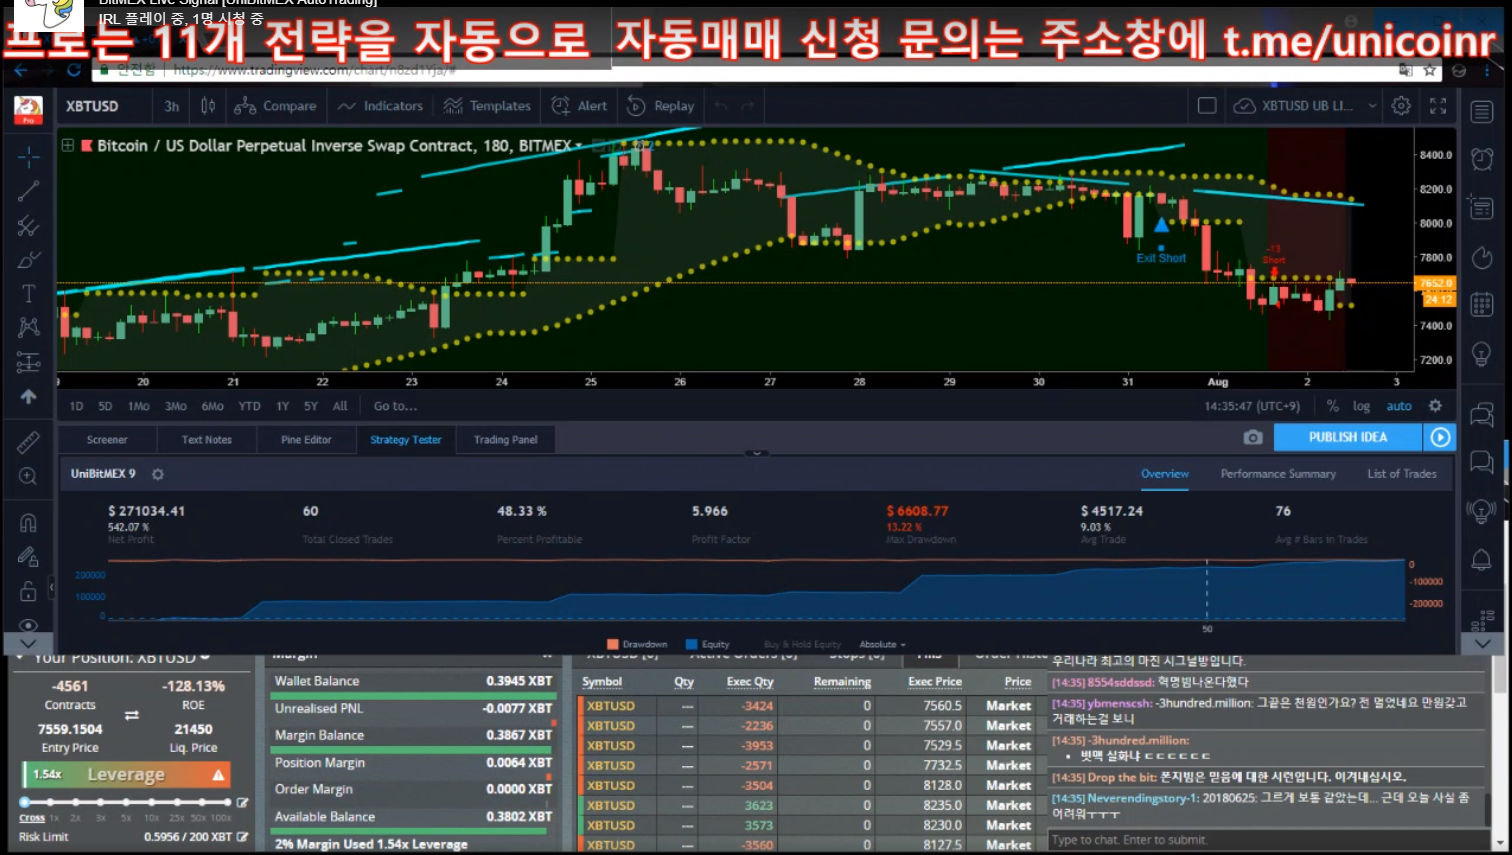Switch to the Text Notes tab
The width and height of the screenshot is (1512, 855).
coord(207,439)
